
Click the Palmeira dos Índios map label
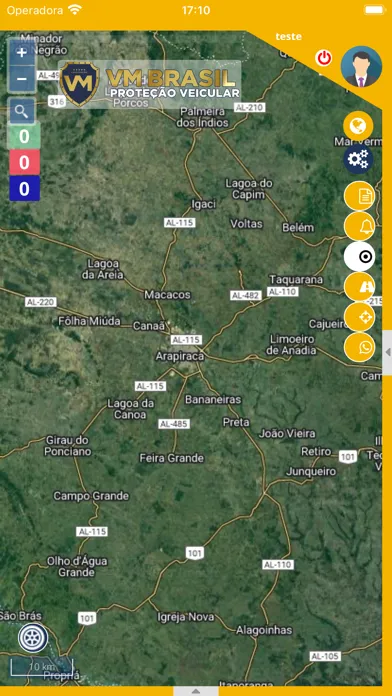202,117
